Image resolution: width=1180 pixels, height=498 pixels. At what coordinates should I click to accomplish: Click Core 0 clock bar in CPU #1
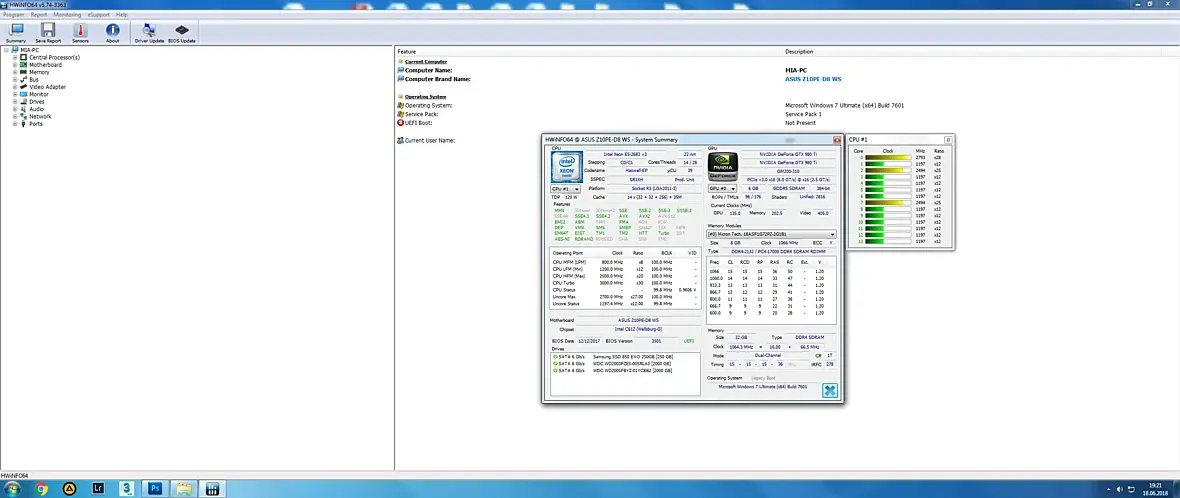click(889, 158)
